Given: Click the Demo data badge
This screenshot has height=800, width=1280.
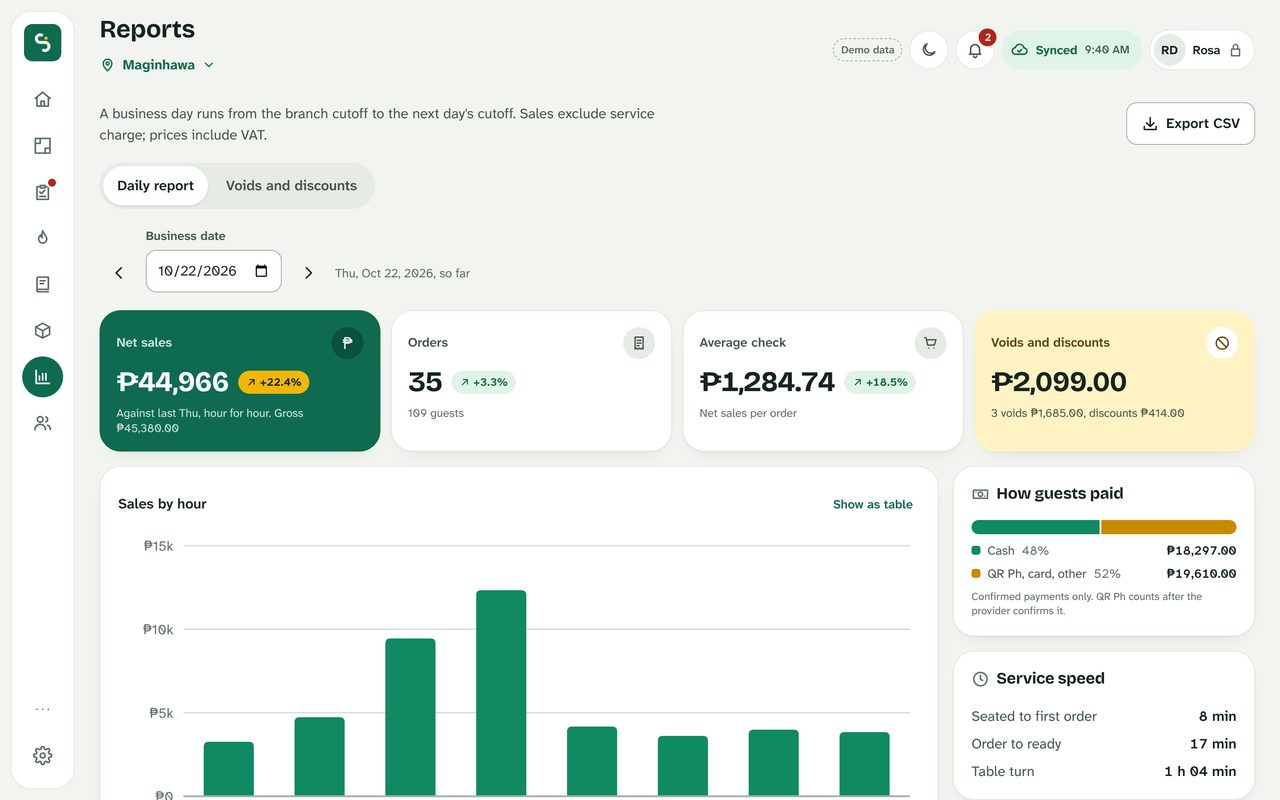Looking at the screenshot, I should [x=867, y=50].
